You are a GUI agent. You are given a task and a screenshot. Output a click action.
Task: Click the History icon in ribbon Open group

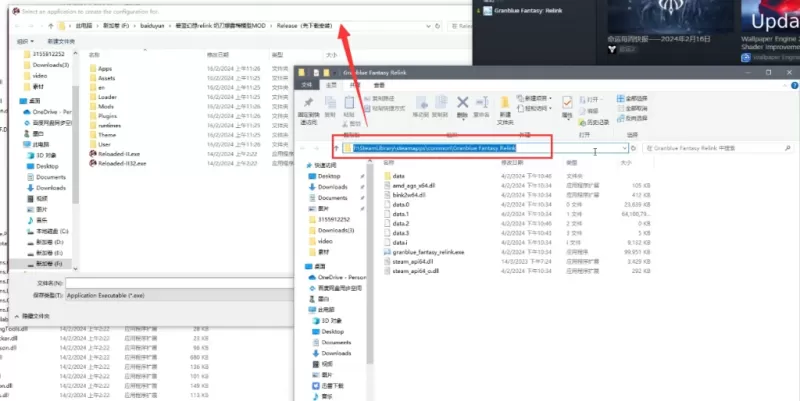582,122
